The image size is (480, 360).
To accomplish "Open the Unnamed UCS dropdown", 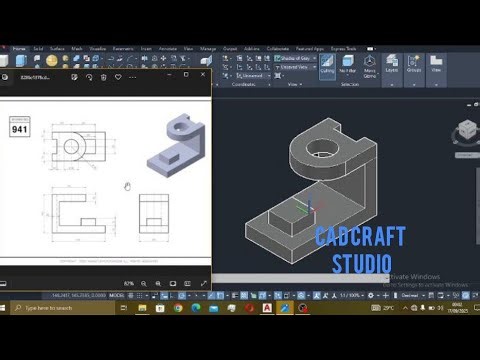I will (x=254, y=76).
